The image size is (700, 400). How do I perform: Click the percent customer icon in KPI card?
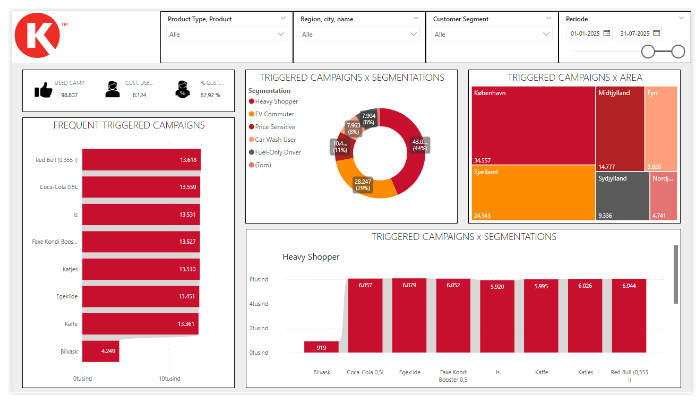click(183, 89)
